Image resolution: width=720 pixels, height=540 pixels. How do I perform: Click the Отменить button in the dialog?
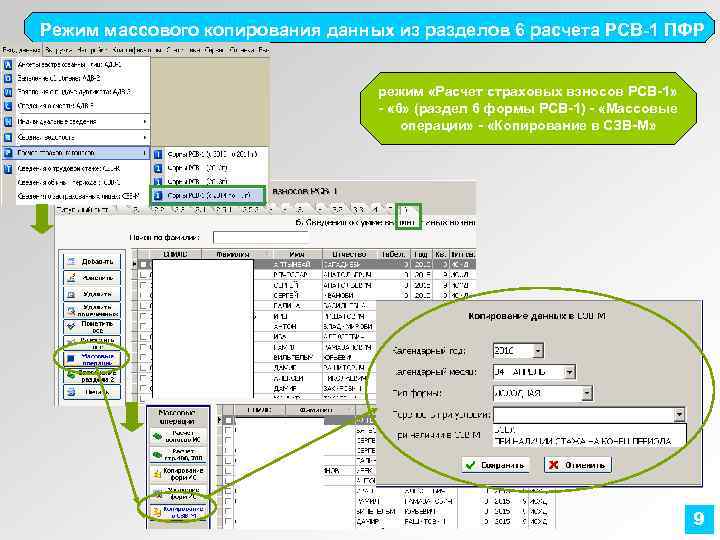coord(578,465)
